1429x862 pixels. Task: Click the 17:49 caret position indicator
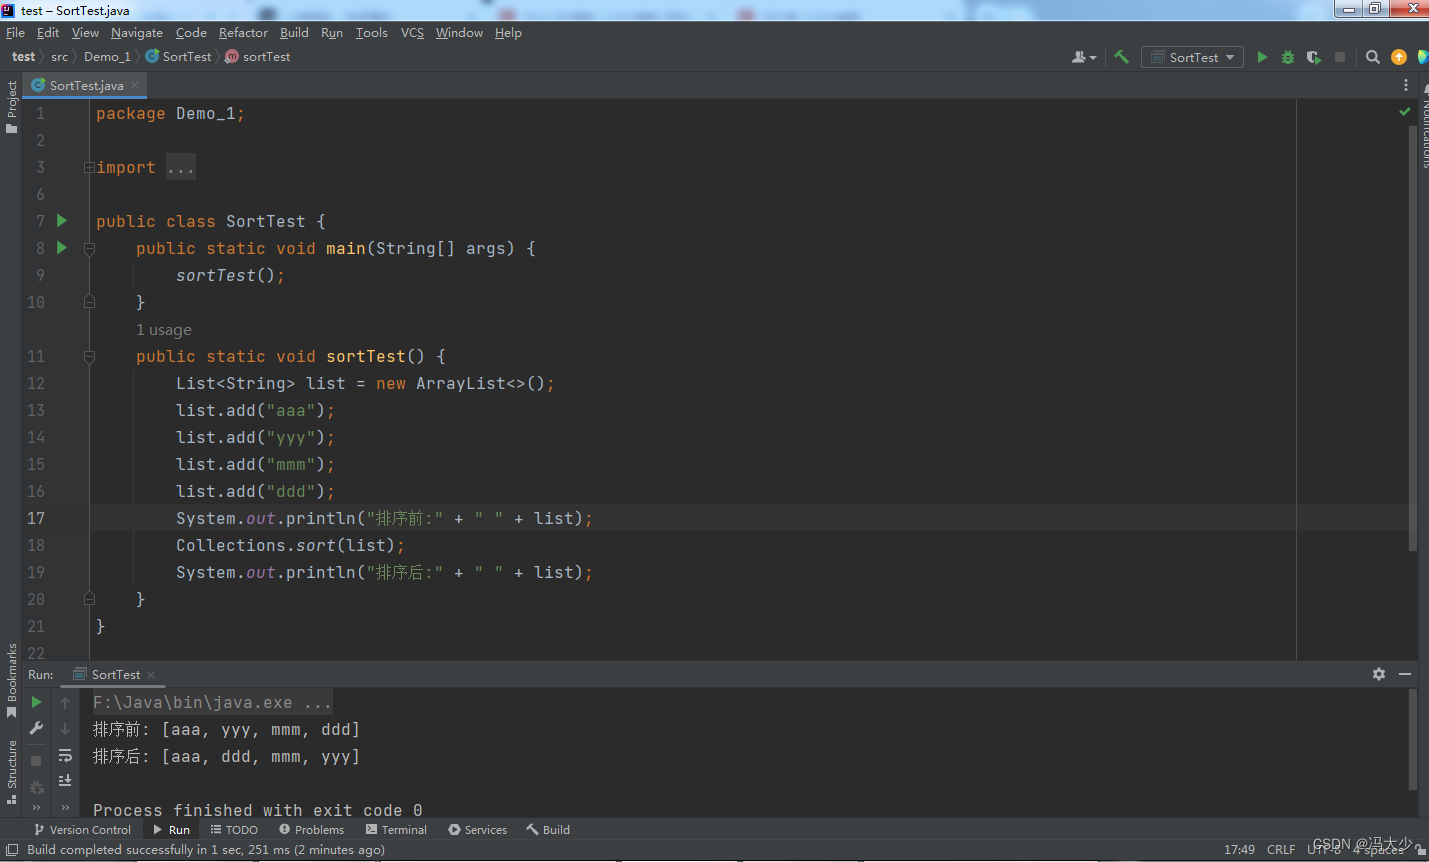(x=1239, y=849)
